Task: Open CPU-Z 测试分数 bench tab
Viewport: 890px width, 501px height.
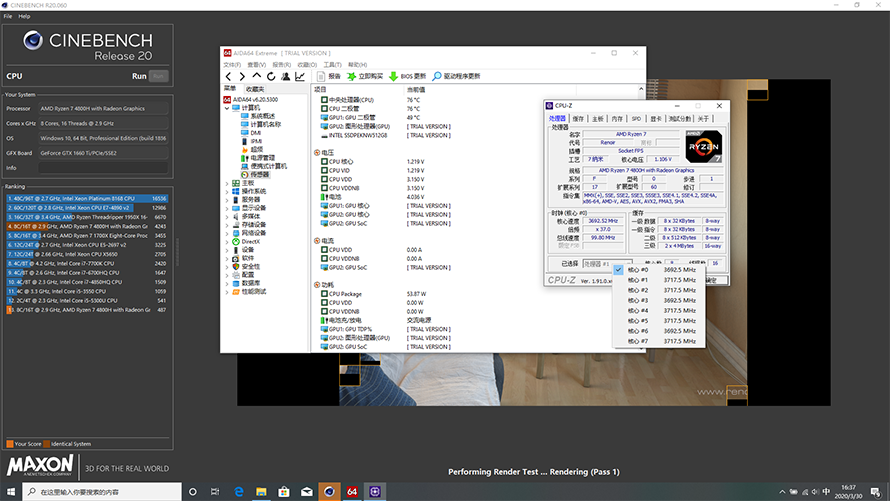Action: (679, 119)
